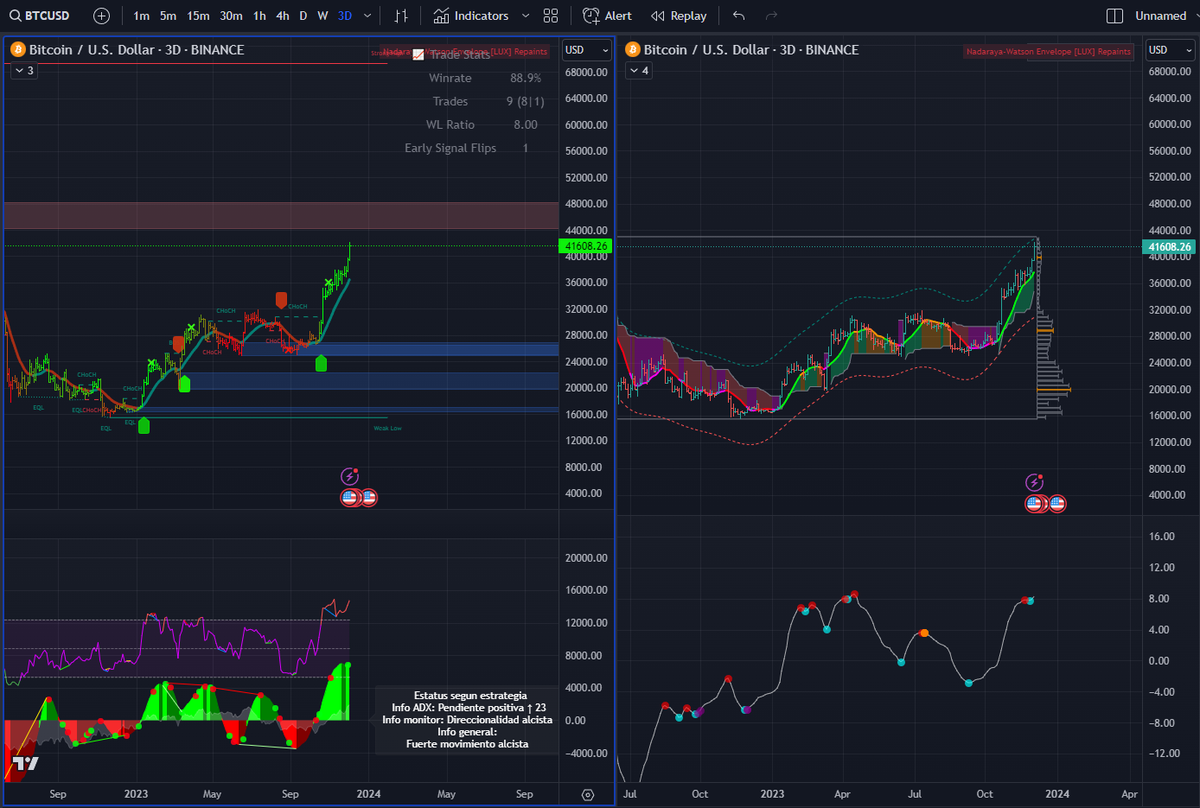Expand the timeframe interval dropdown
Image resolution: width=1200 pixels, height=808 pixels.
[368, 16]
